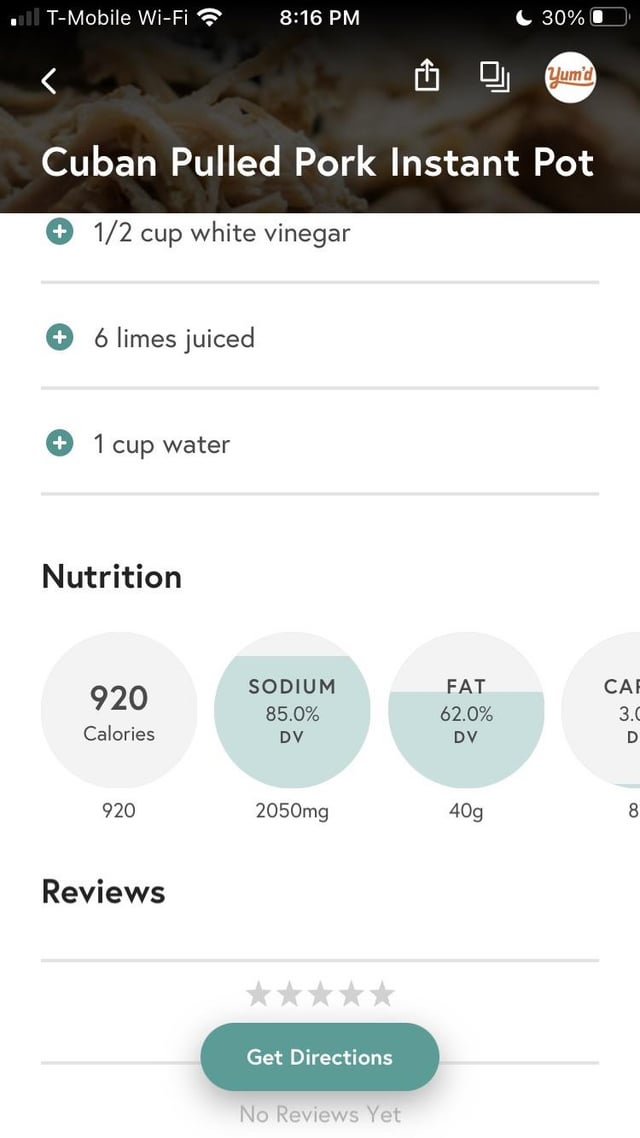This screenshot has height=1138, width=640.
Task: Tap the 1/2 cup white vinegar text
Action: [222, 233]
